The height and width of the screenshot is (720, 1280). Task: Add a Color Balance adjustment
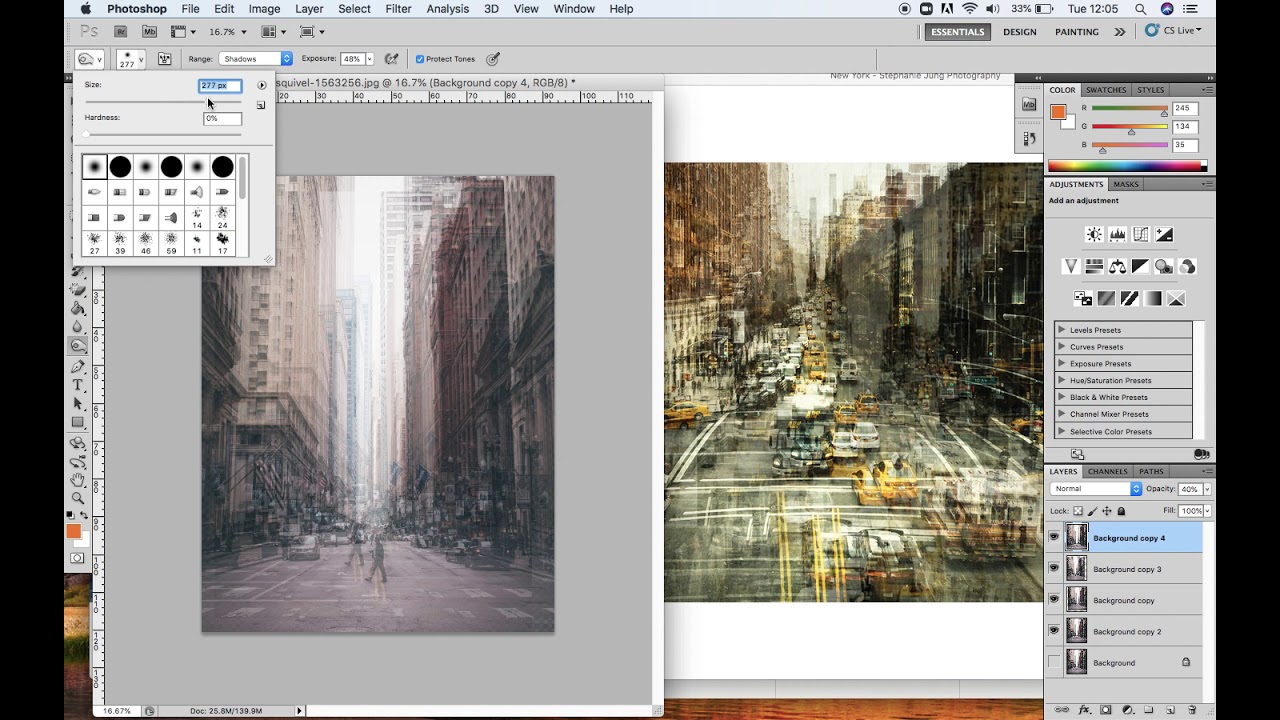point(1117,267)
